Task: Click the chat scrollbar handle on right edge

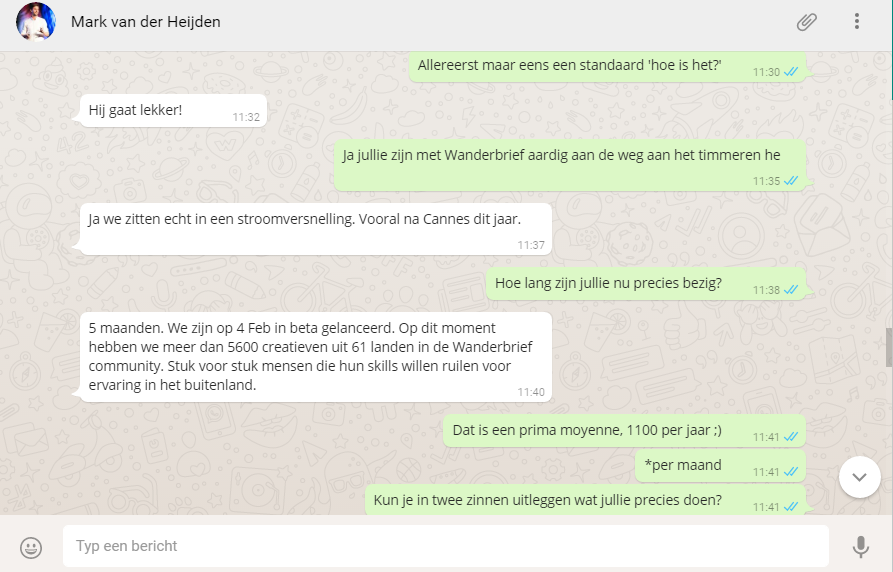Action: click(889, 348)
